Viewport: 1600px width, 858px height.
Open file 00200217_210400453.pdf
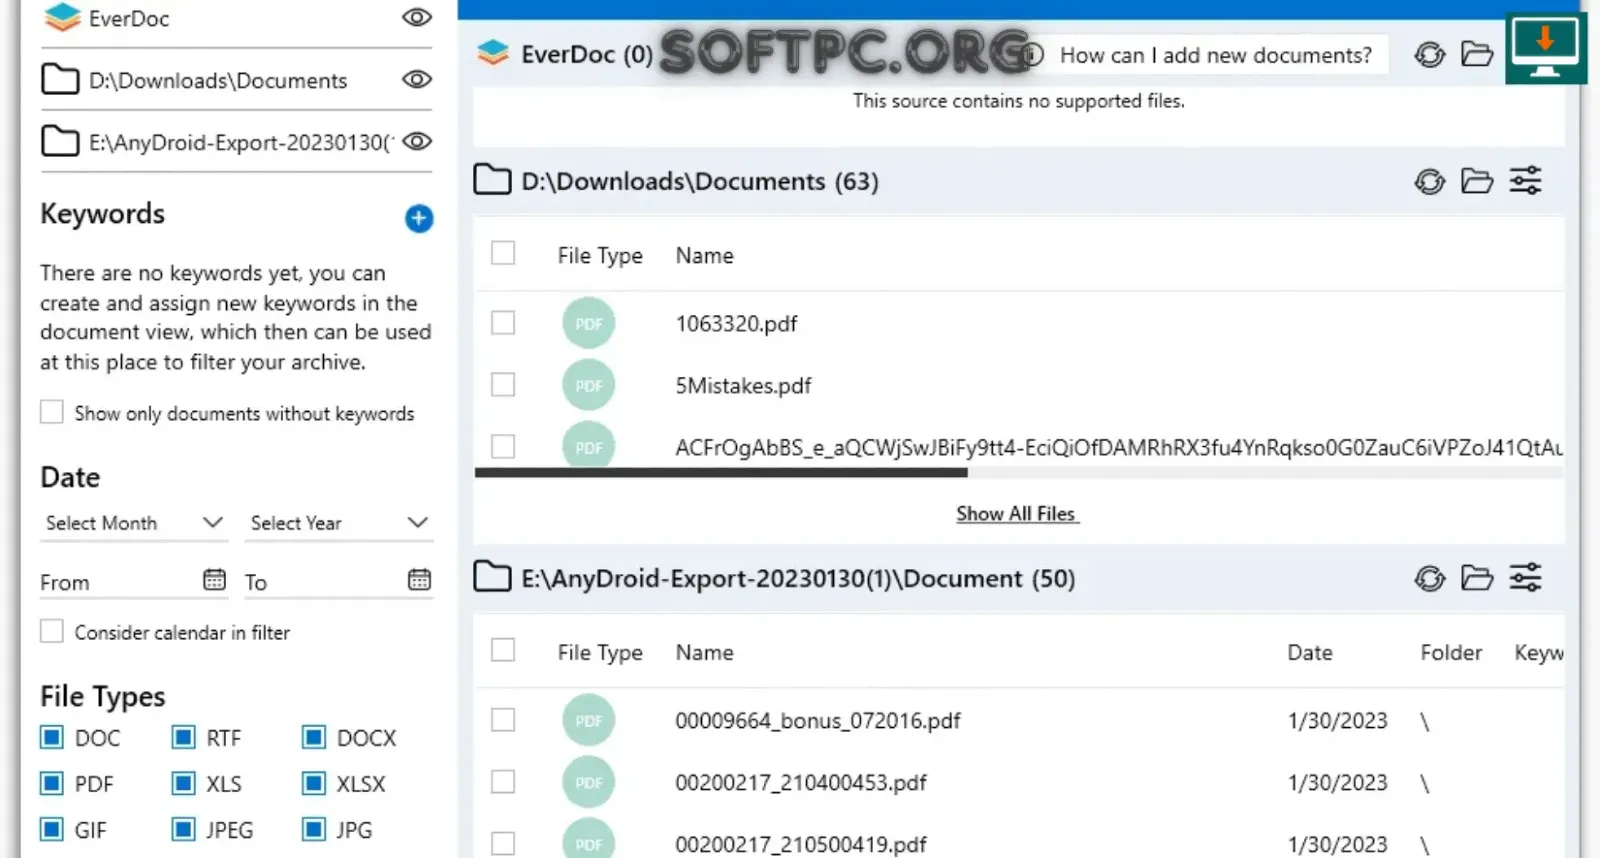pos(801,783)
